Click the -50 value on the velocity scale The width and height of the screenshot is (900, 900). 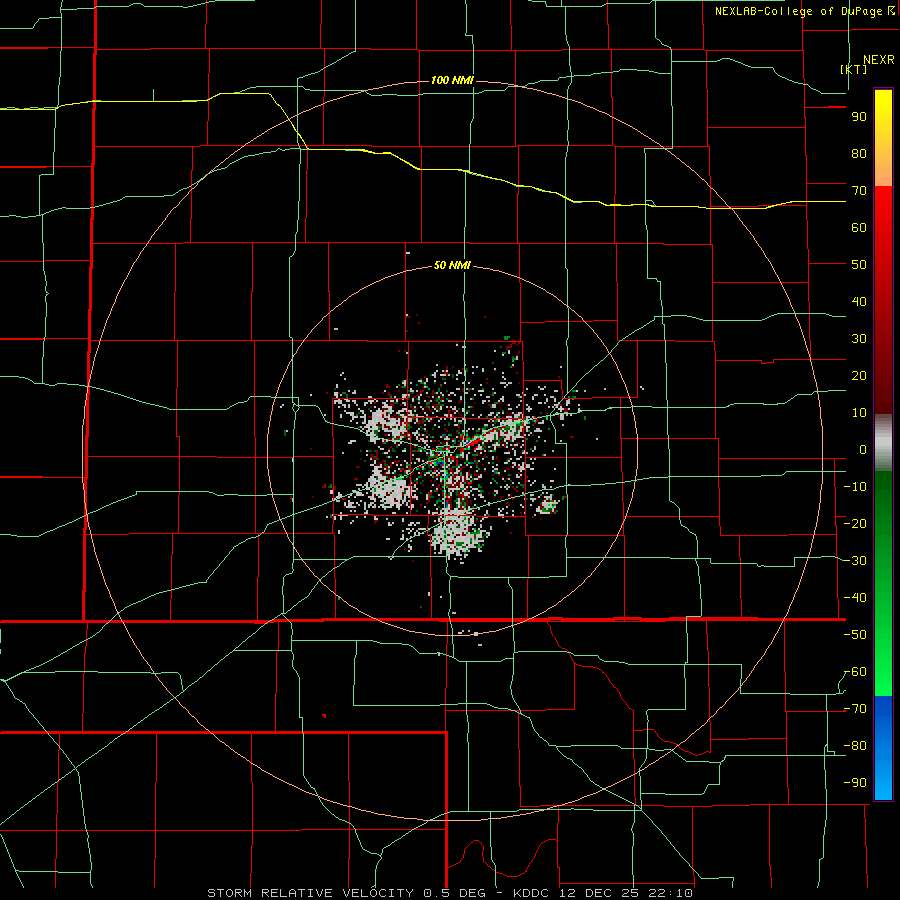tap(855, 635)
